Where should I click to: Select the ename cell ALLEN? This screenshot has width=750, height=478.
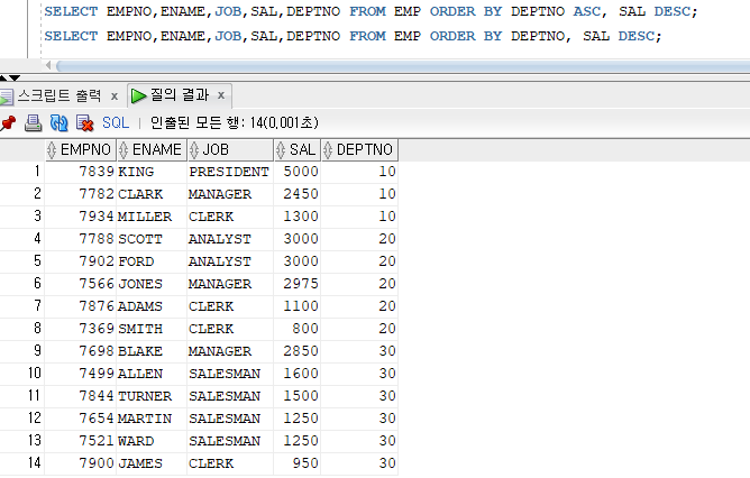point(151,374)
